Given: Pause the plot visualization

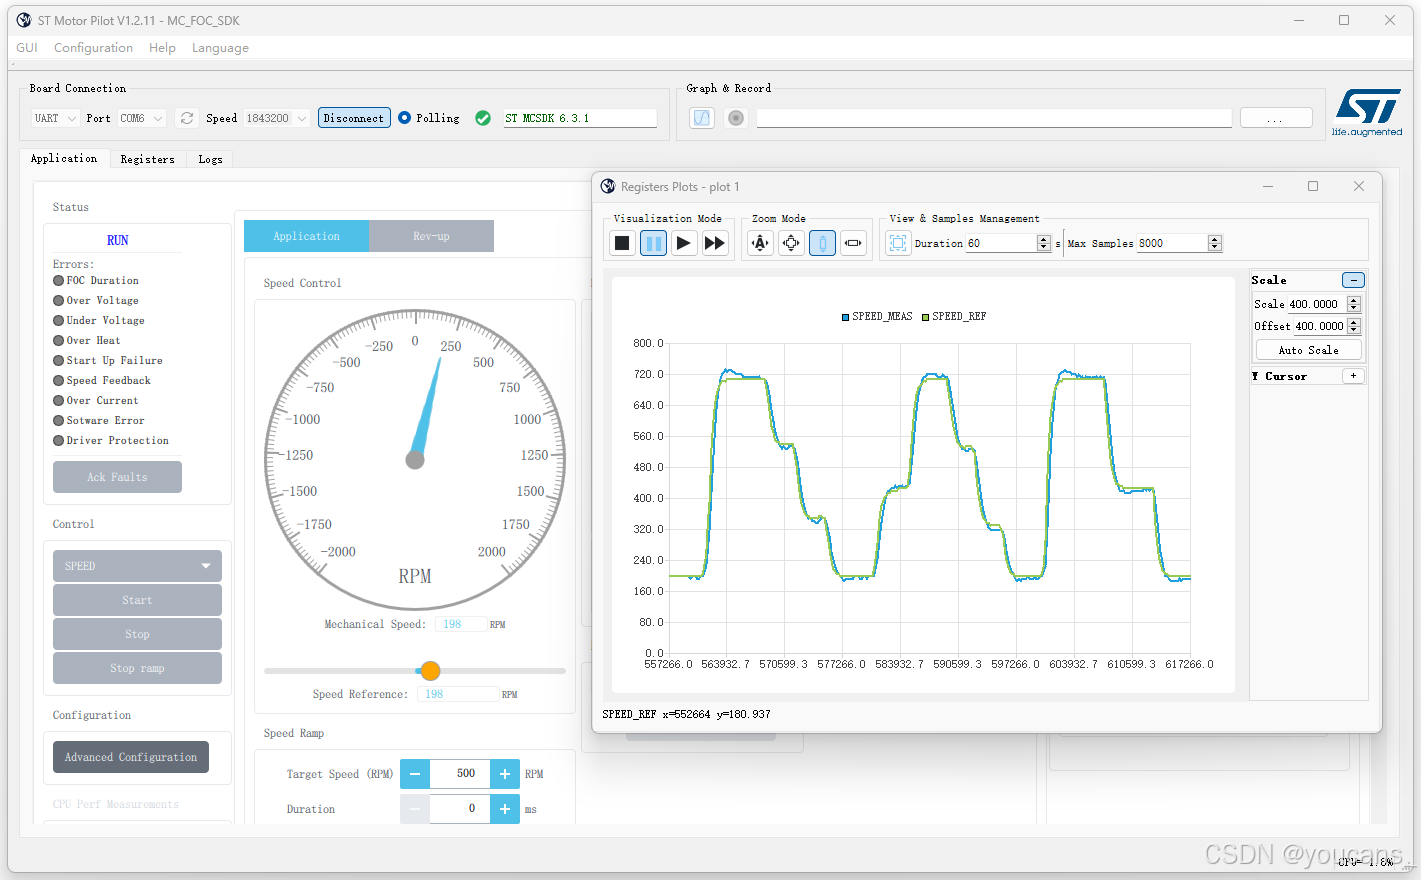Looking at the screenshot, I should pyautogui.click(x=653, y=243).
